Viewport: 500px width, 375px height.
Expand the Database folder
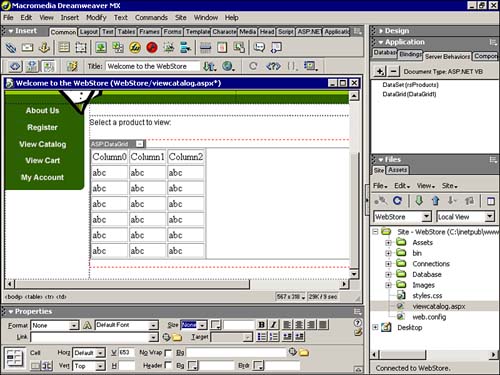388,275
